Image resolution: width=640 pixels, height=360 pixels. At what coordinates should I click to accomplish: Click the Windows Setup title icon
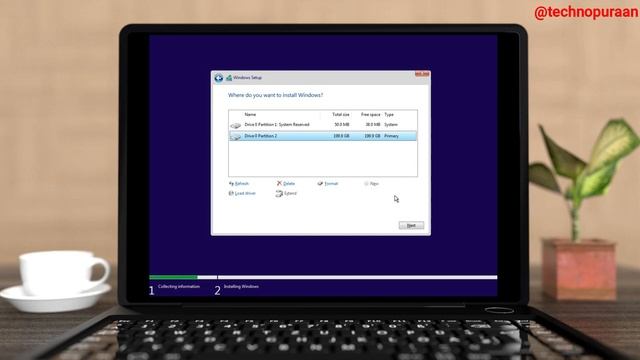pos(229,78)
